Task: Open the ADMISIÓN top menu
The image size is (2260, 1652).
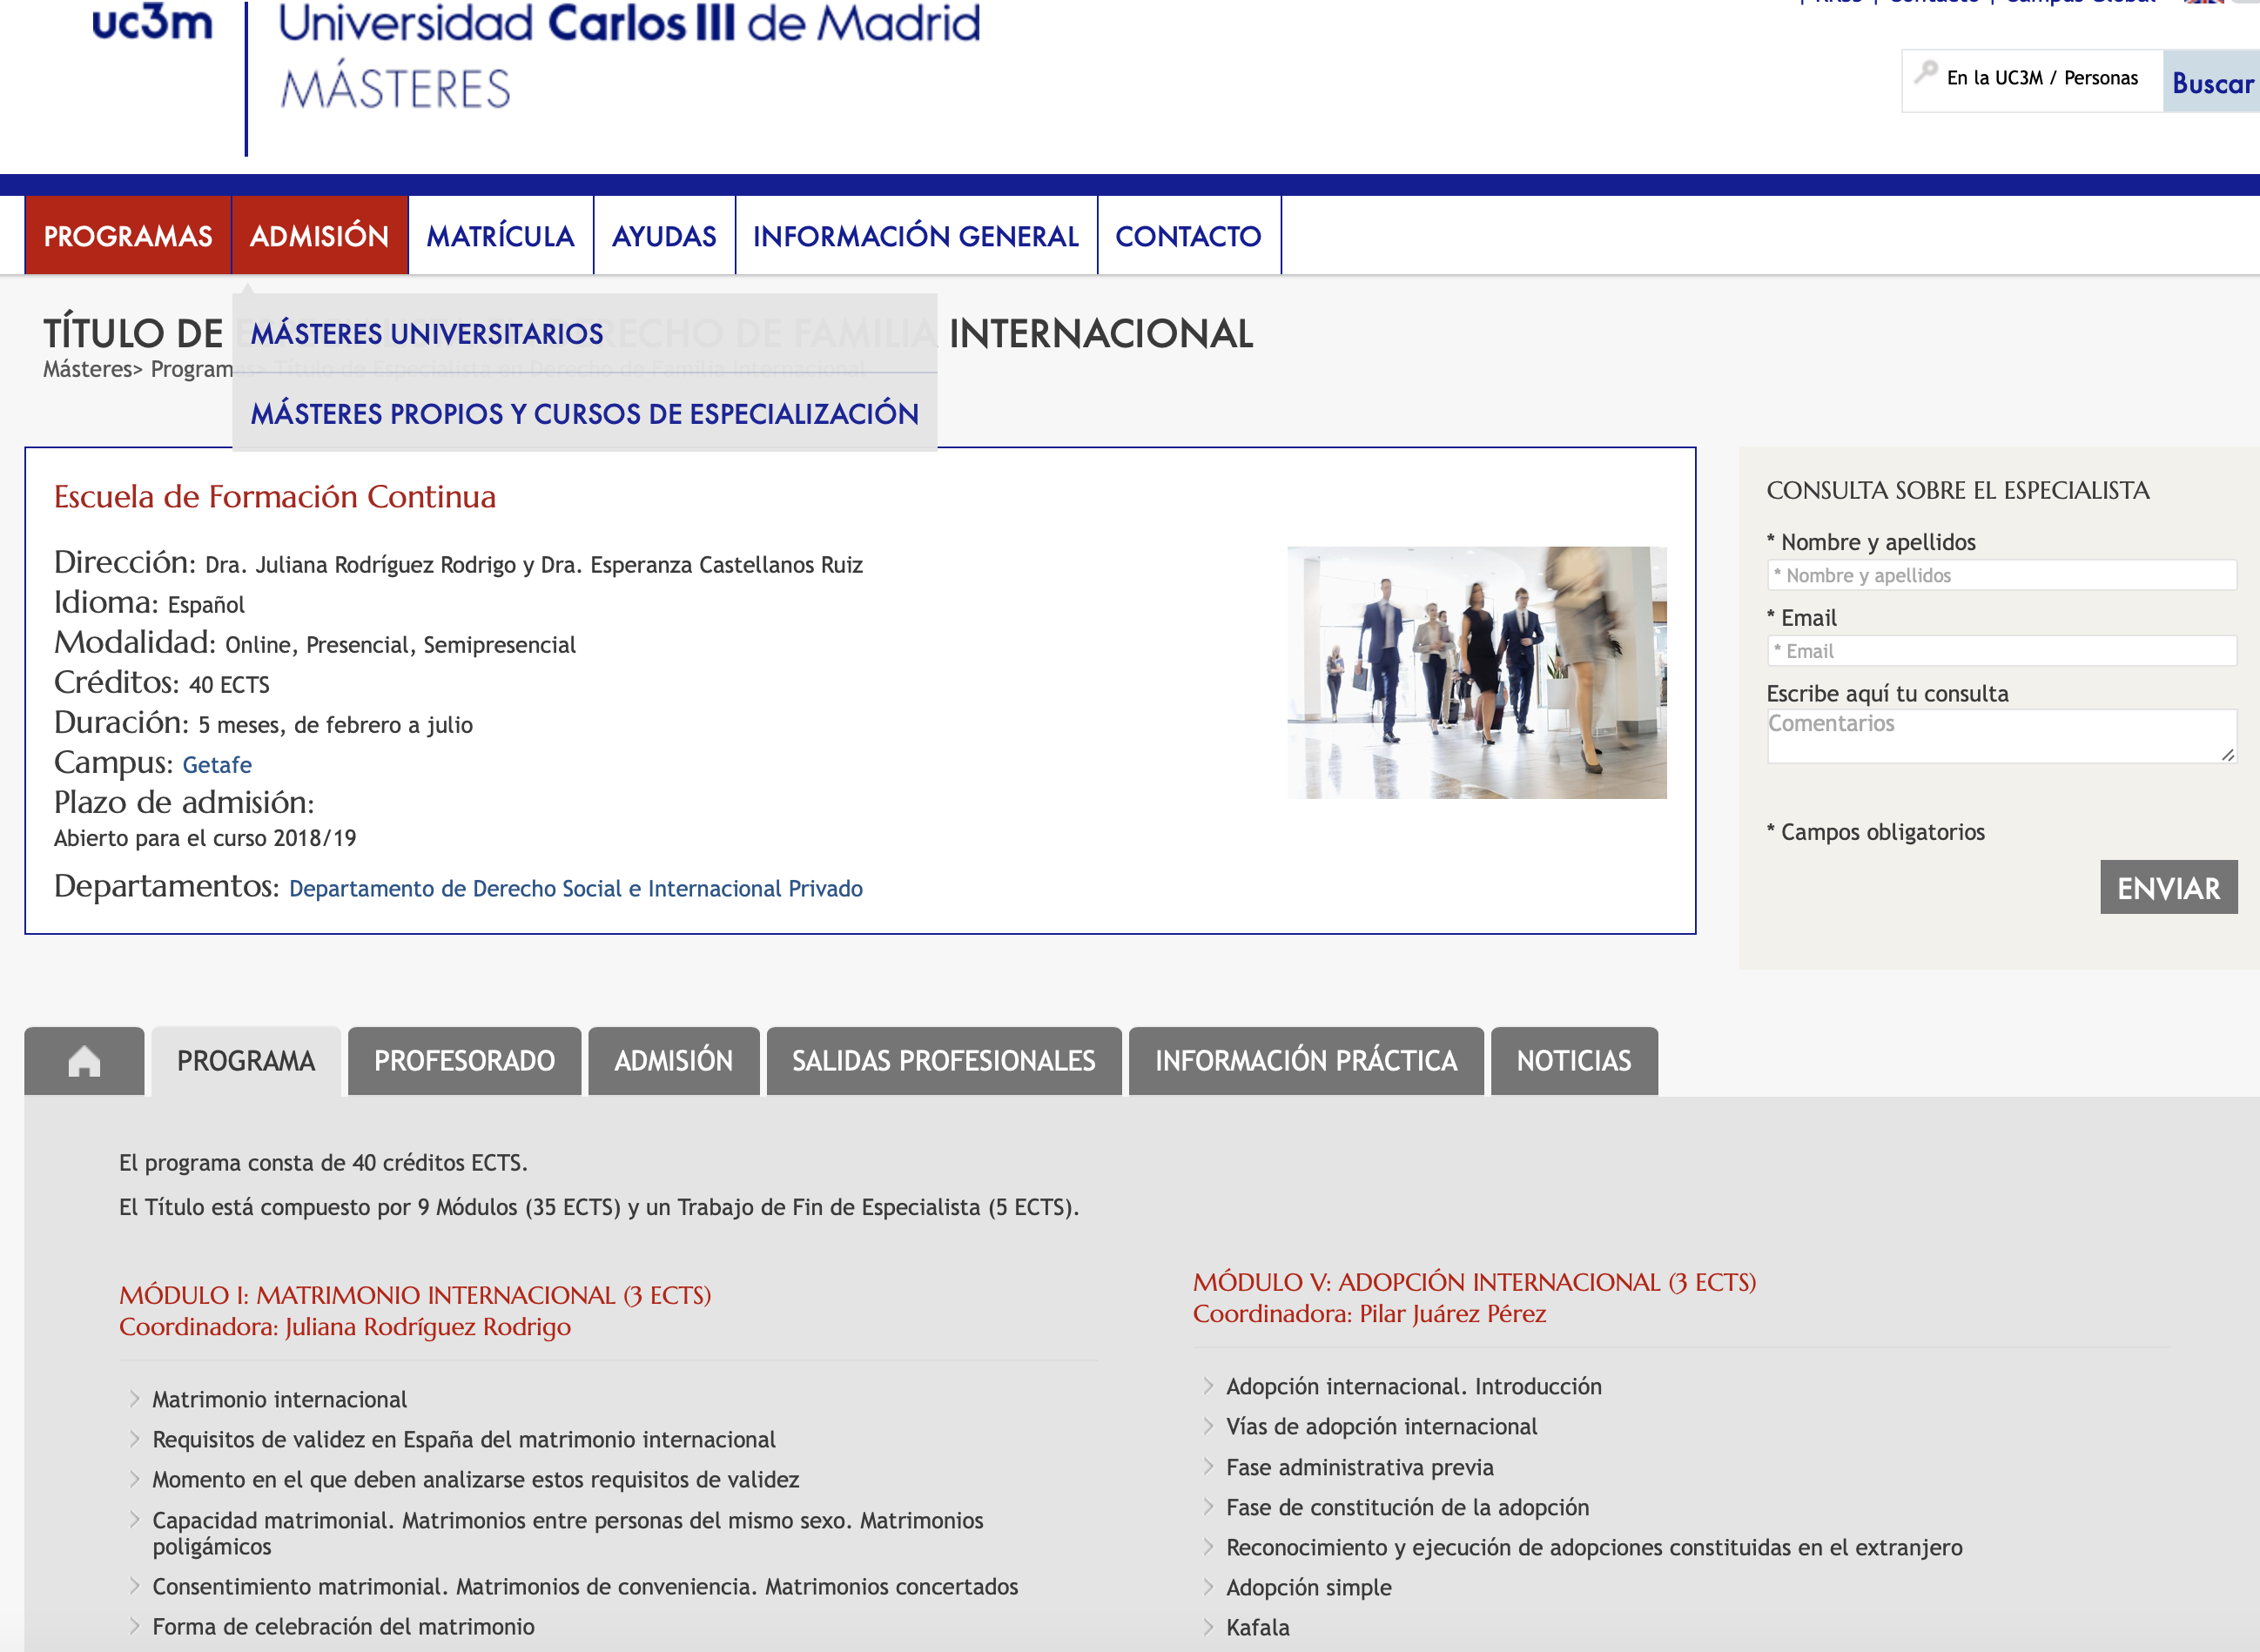Action: pos(319,236)
